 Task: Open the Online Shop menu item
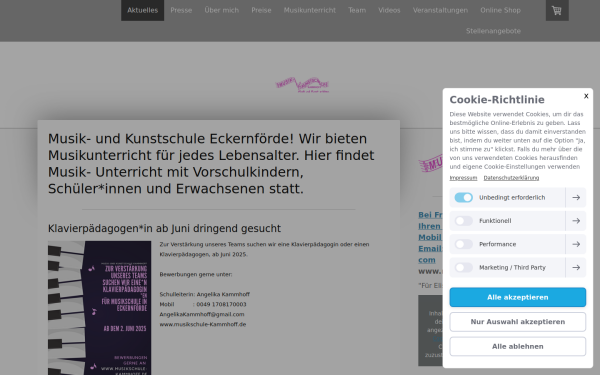[x=500, y=10]
